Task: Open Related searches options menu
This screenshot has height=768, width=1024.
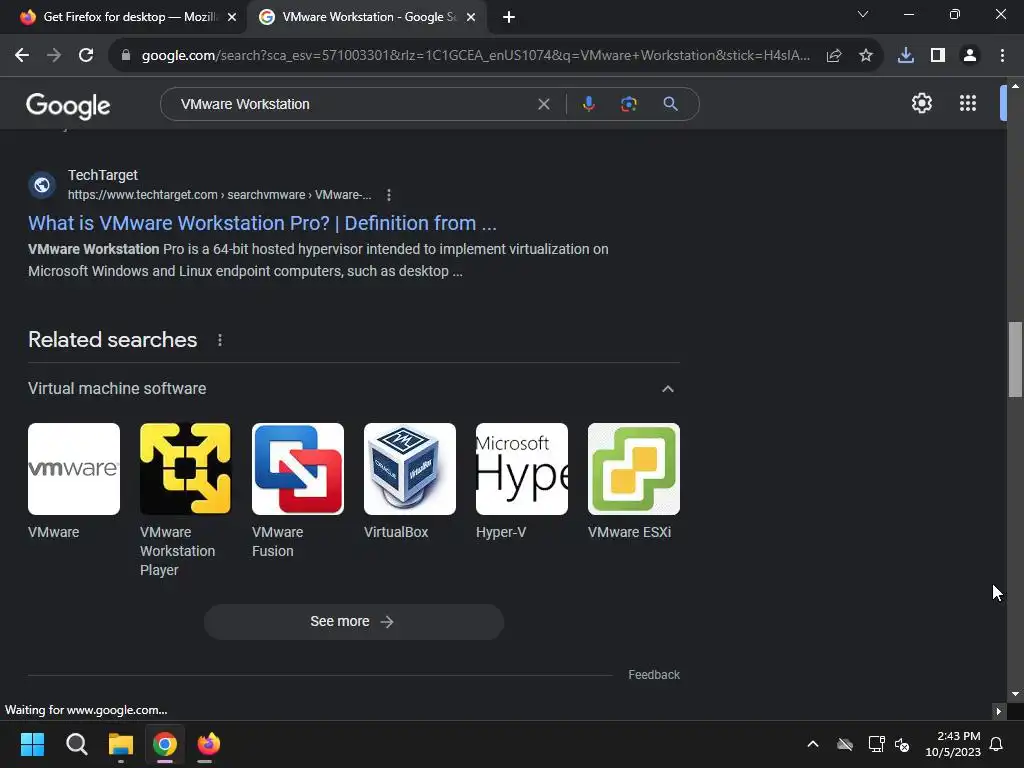Action: pyautogui.click(x=220, y=340)
